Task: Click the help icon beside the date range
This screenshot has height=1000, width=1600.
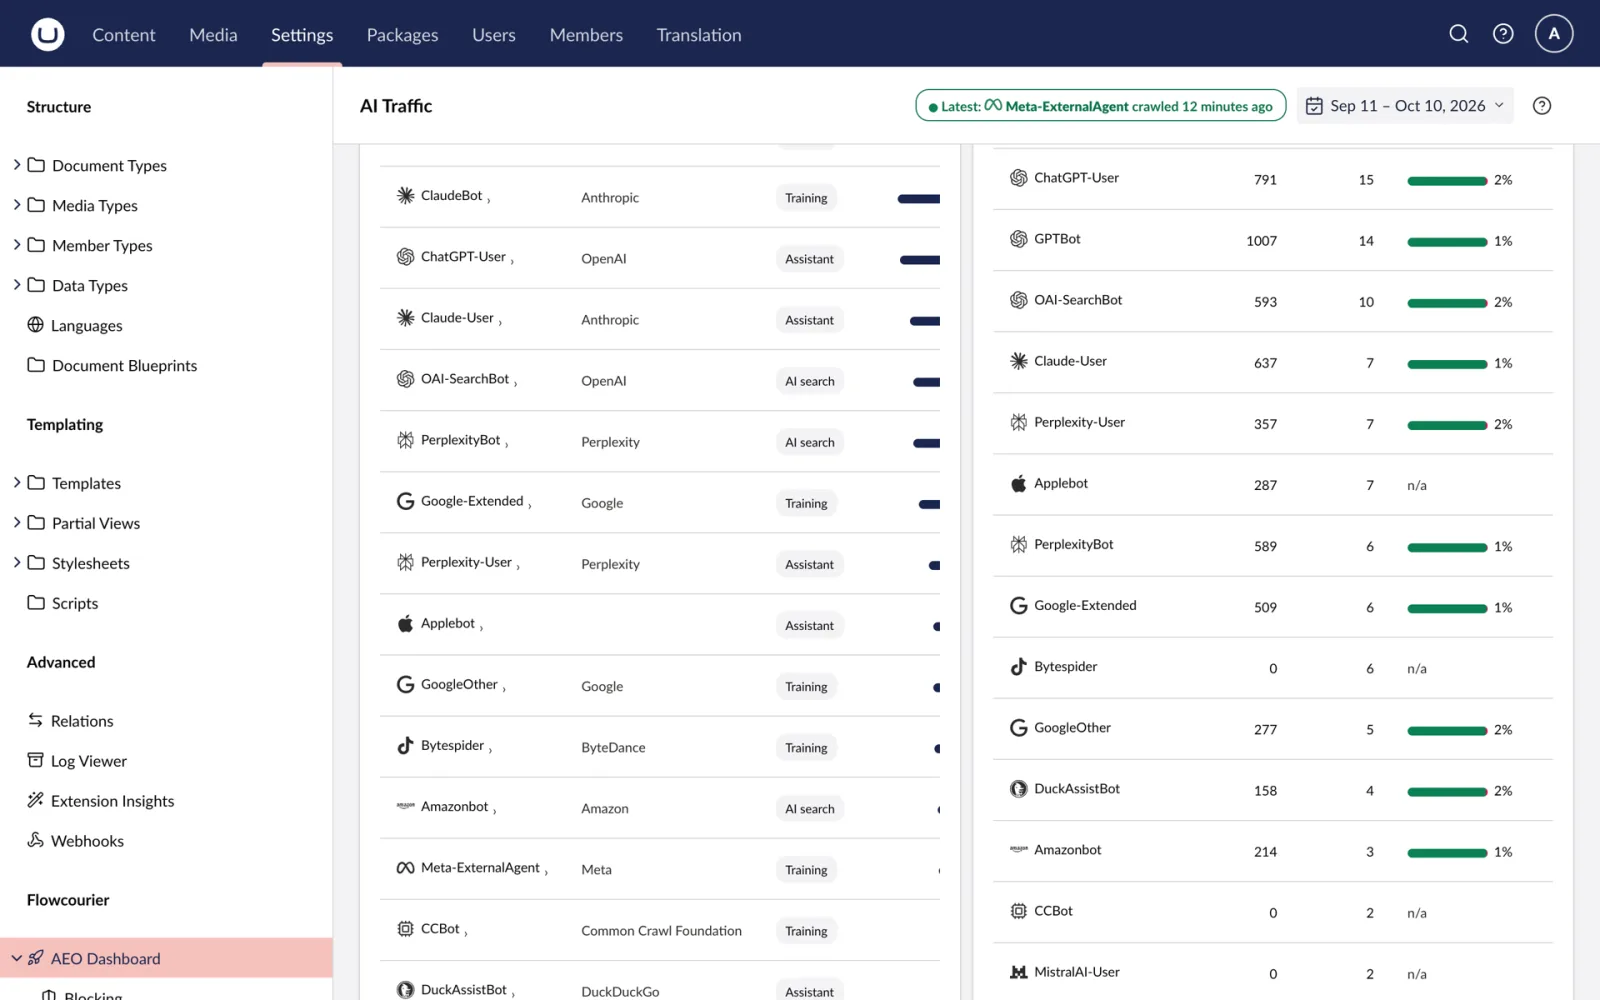Action: coord(1542,106)
